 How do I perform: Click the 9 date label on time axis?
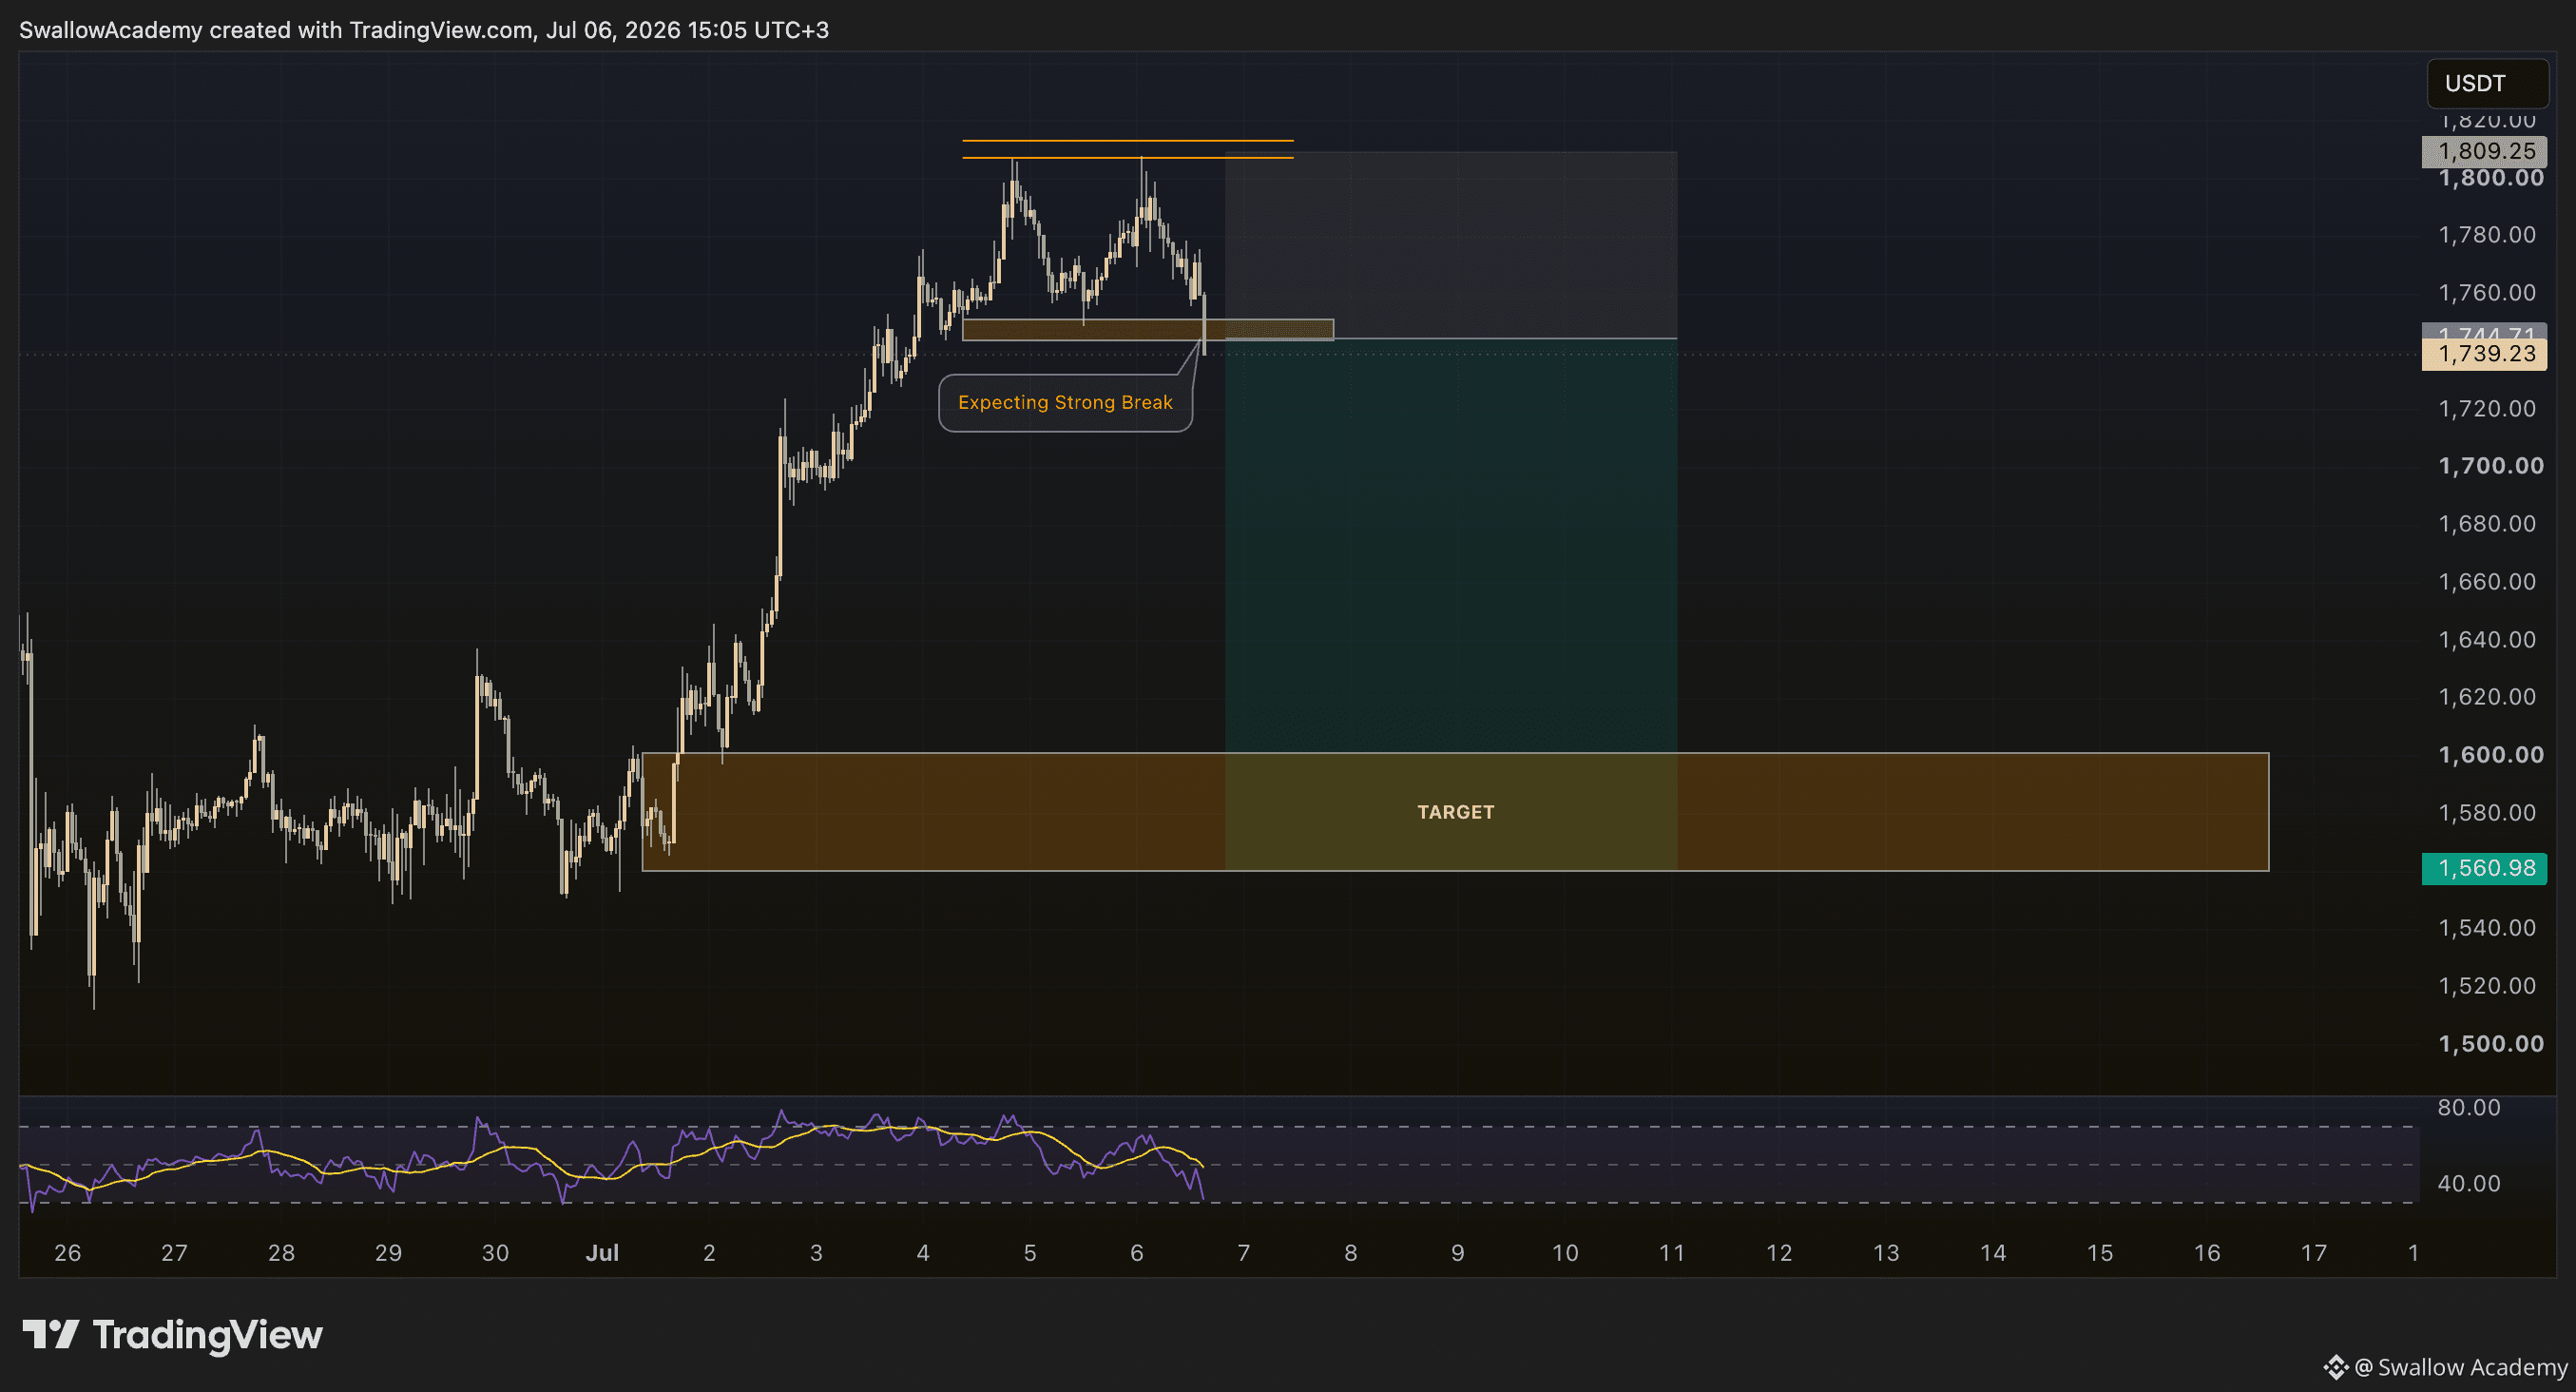(x=1458, y=1253)
